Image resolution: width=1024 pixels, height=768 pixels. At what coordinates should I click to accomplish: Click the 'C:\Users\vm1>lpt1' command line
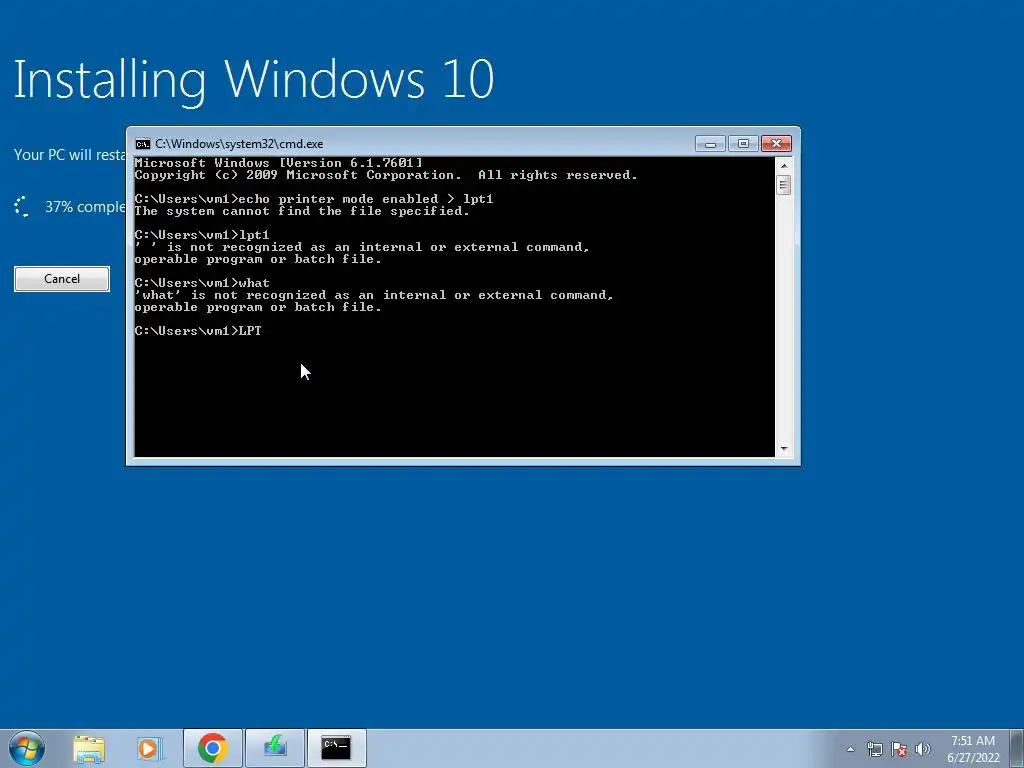[x=202, y=234]
